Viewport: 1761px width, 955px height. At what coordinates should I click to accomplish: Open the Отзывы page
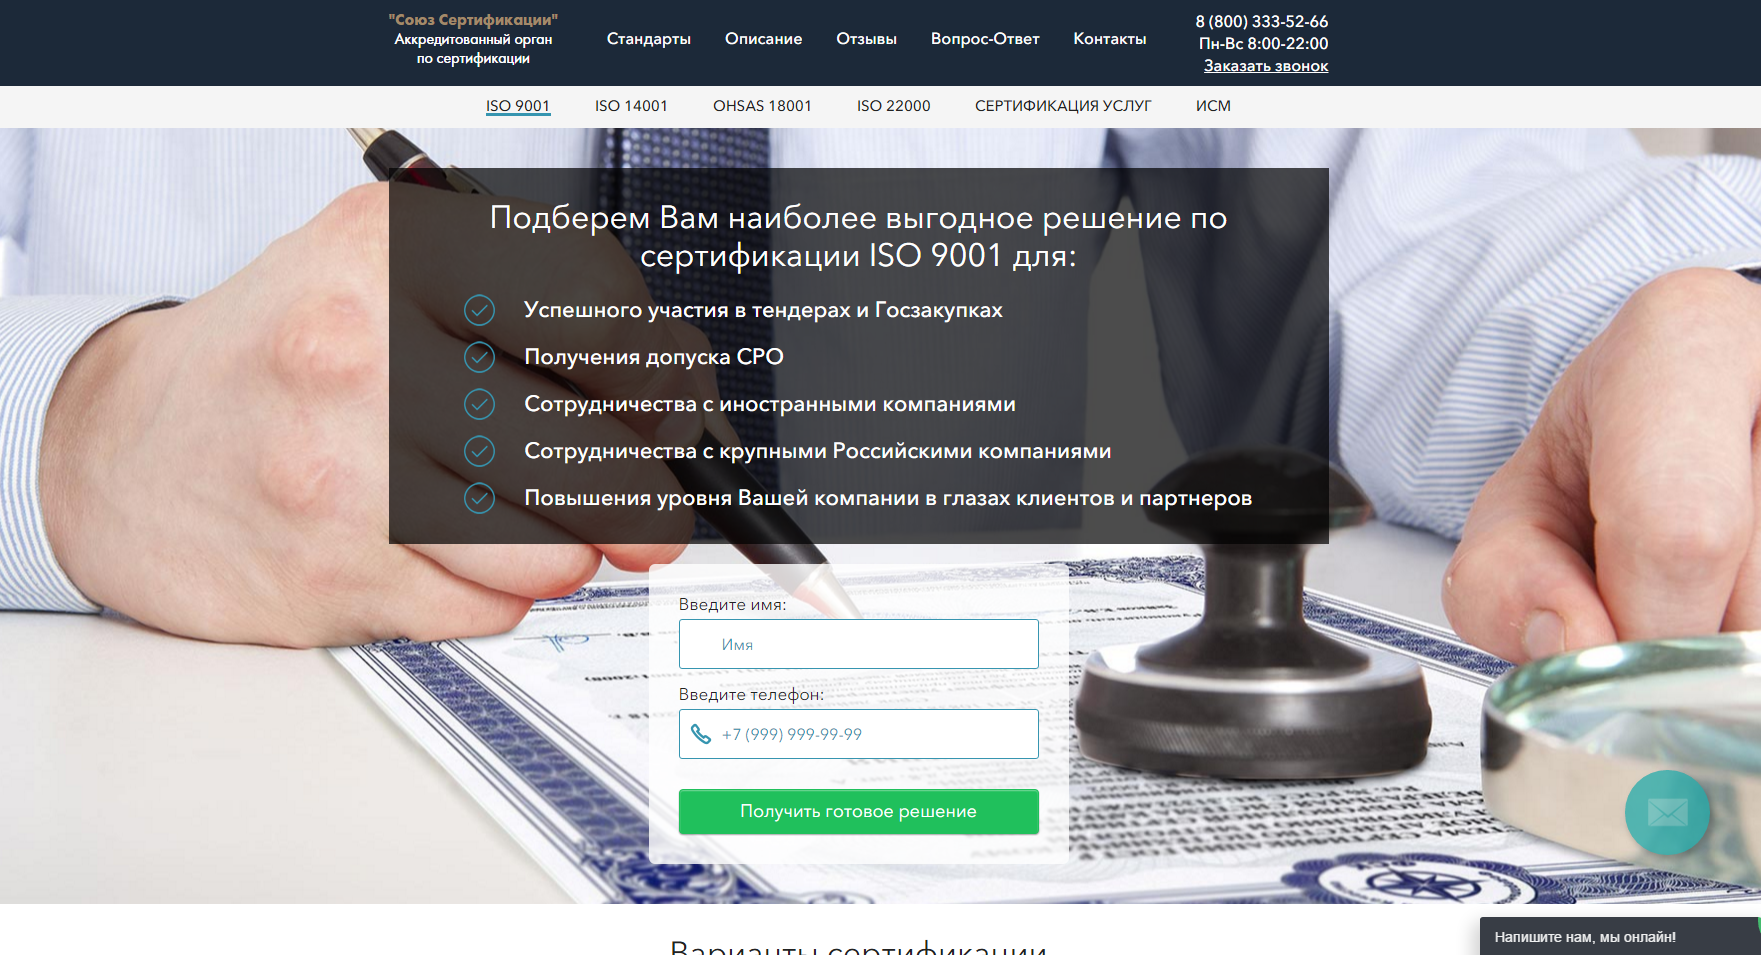866,39
